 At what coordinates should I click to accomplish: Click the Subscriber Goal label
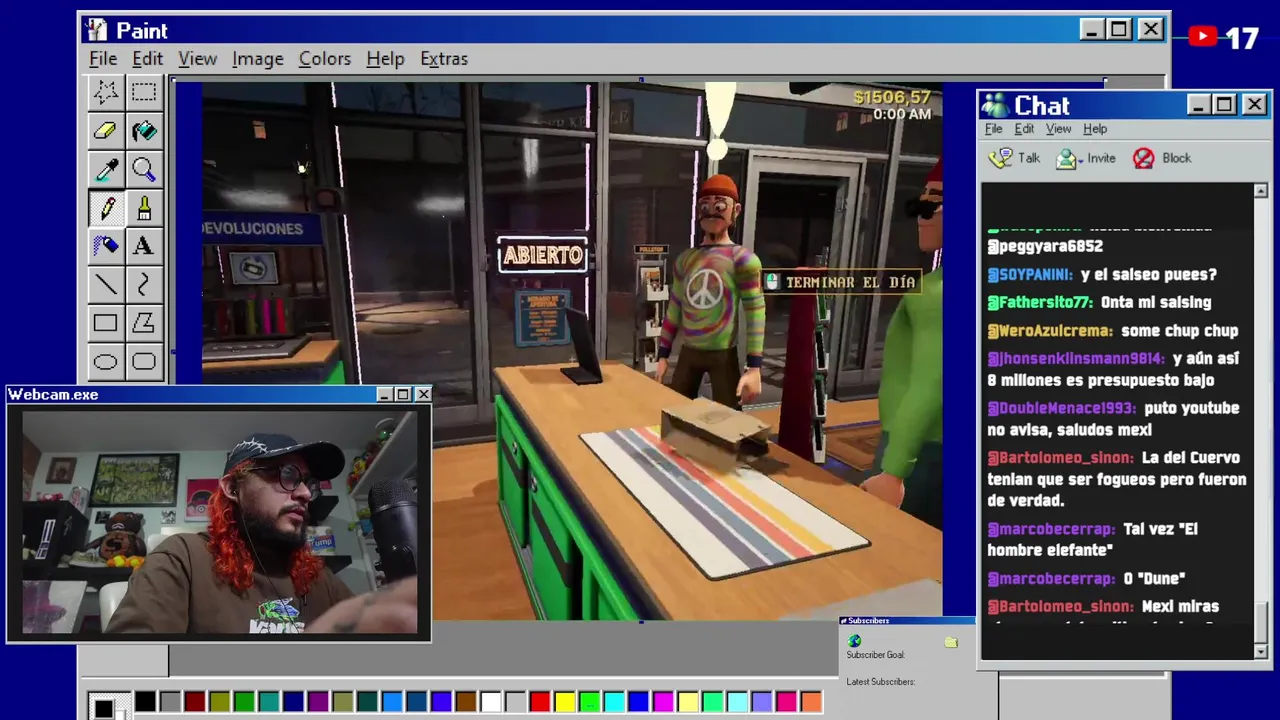pyautogui.click(x=875, y=655)
